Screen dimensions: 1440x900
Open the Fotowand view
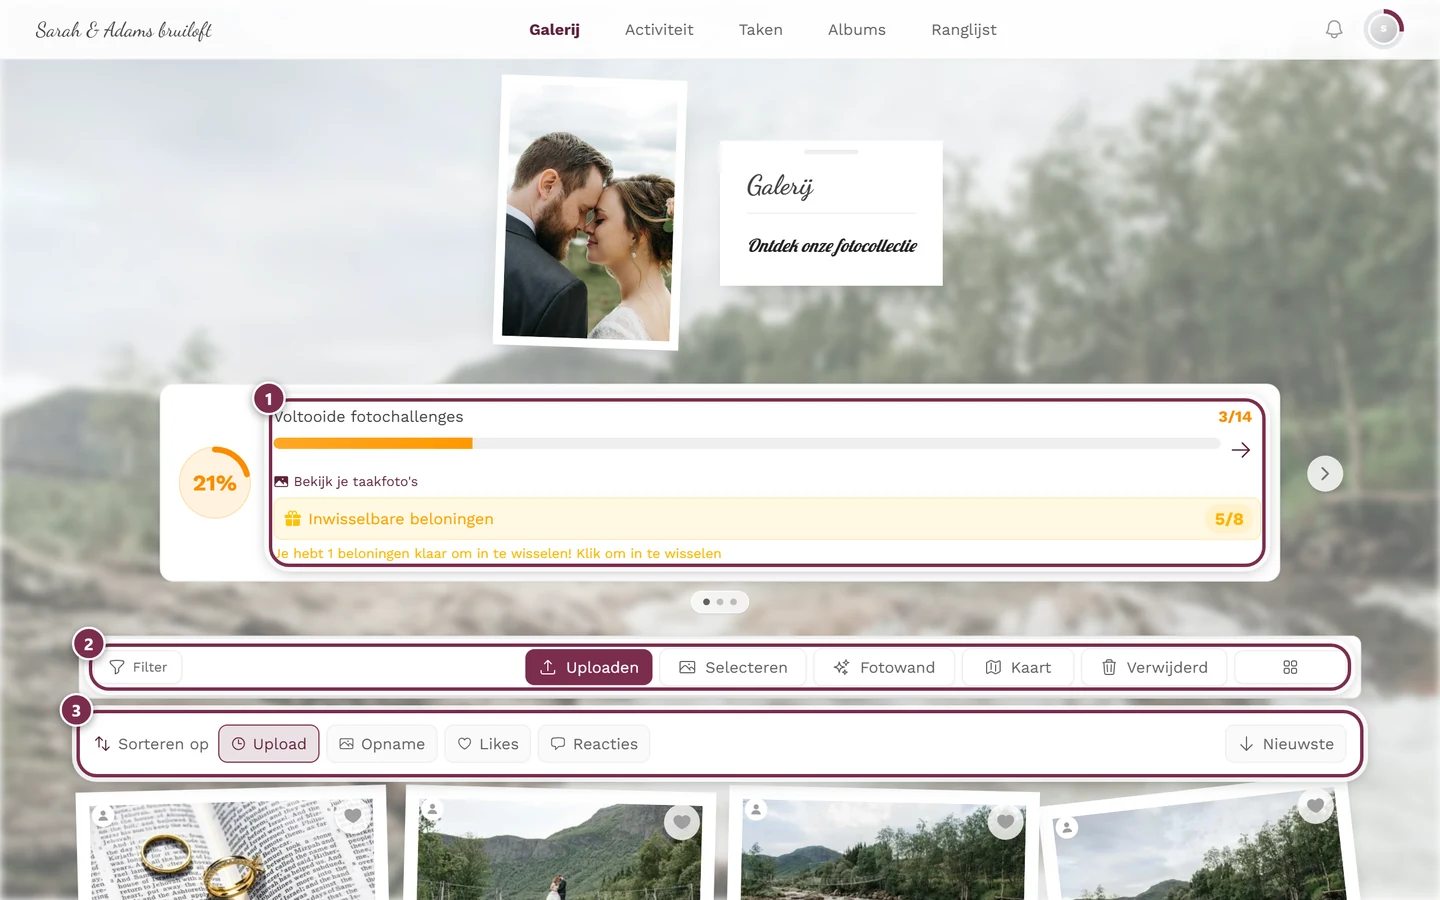(x=884, y=667)
